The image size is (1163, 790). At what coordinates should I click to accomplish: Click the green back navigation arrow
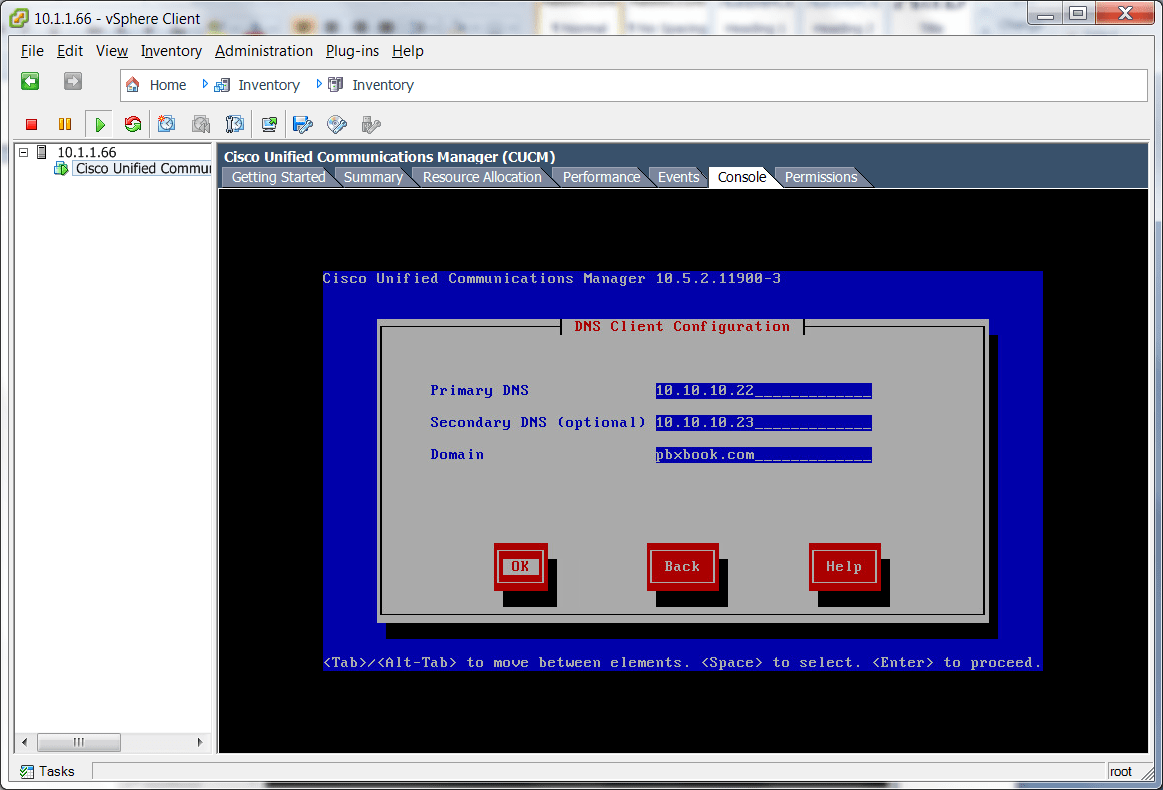30,82
